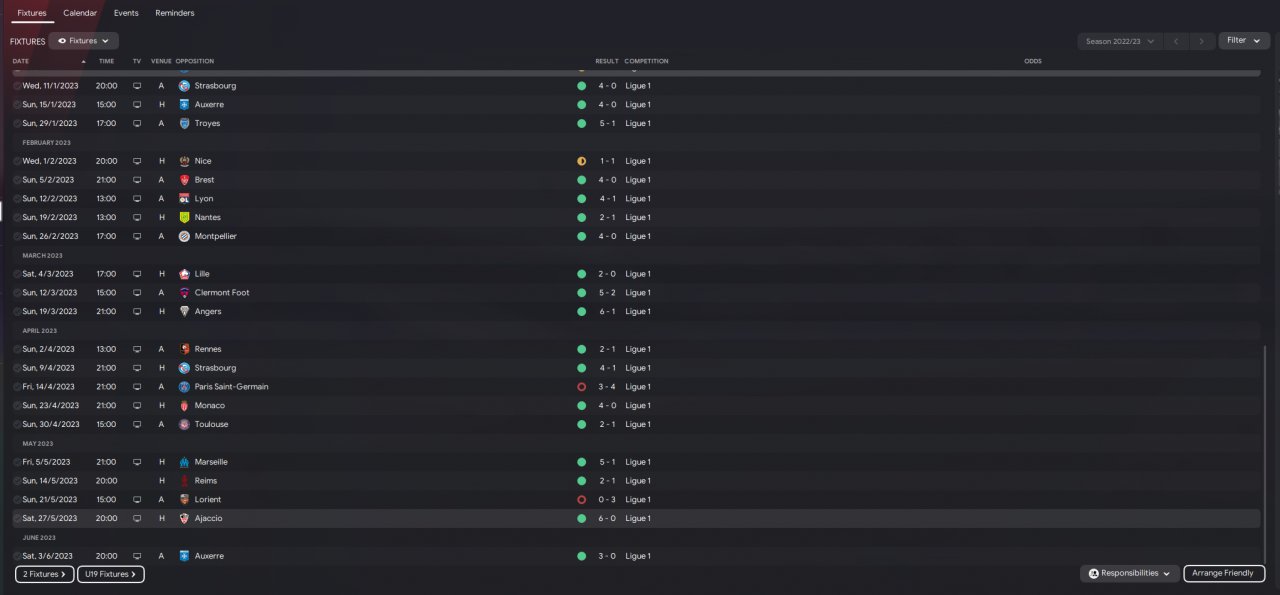
Task: Toggle the reminder circle beside Wed, 11/1/2023
Action: click(x=17, y=86)
